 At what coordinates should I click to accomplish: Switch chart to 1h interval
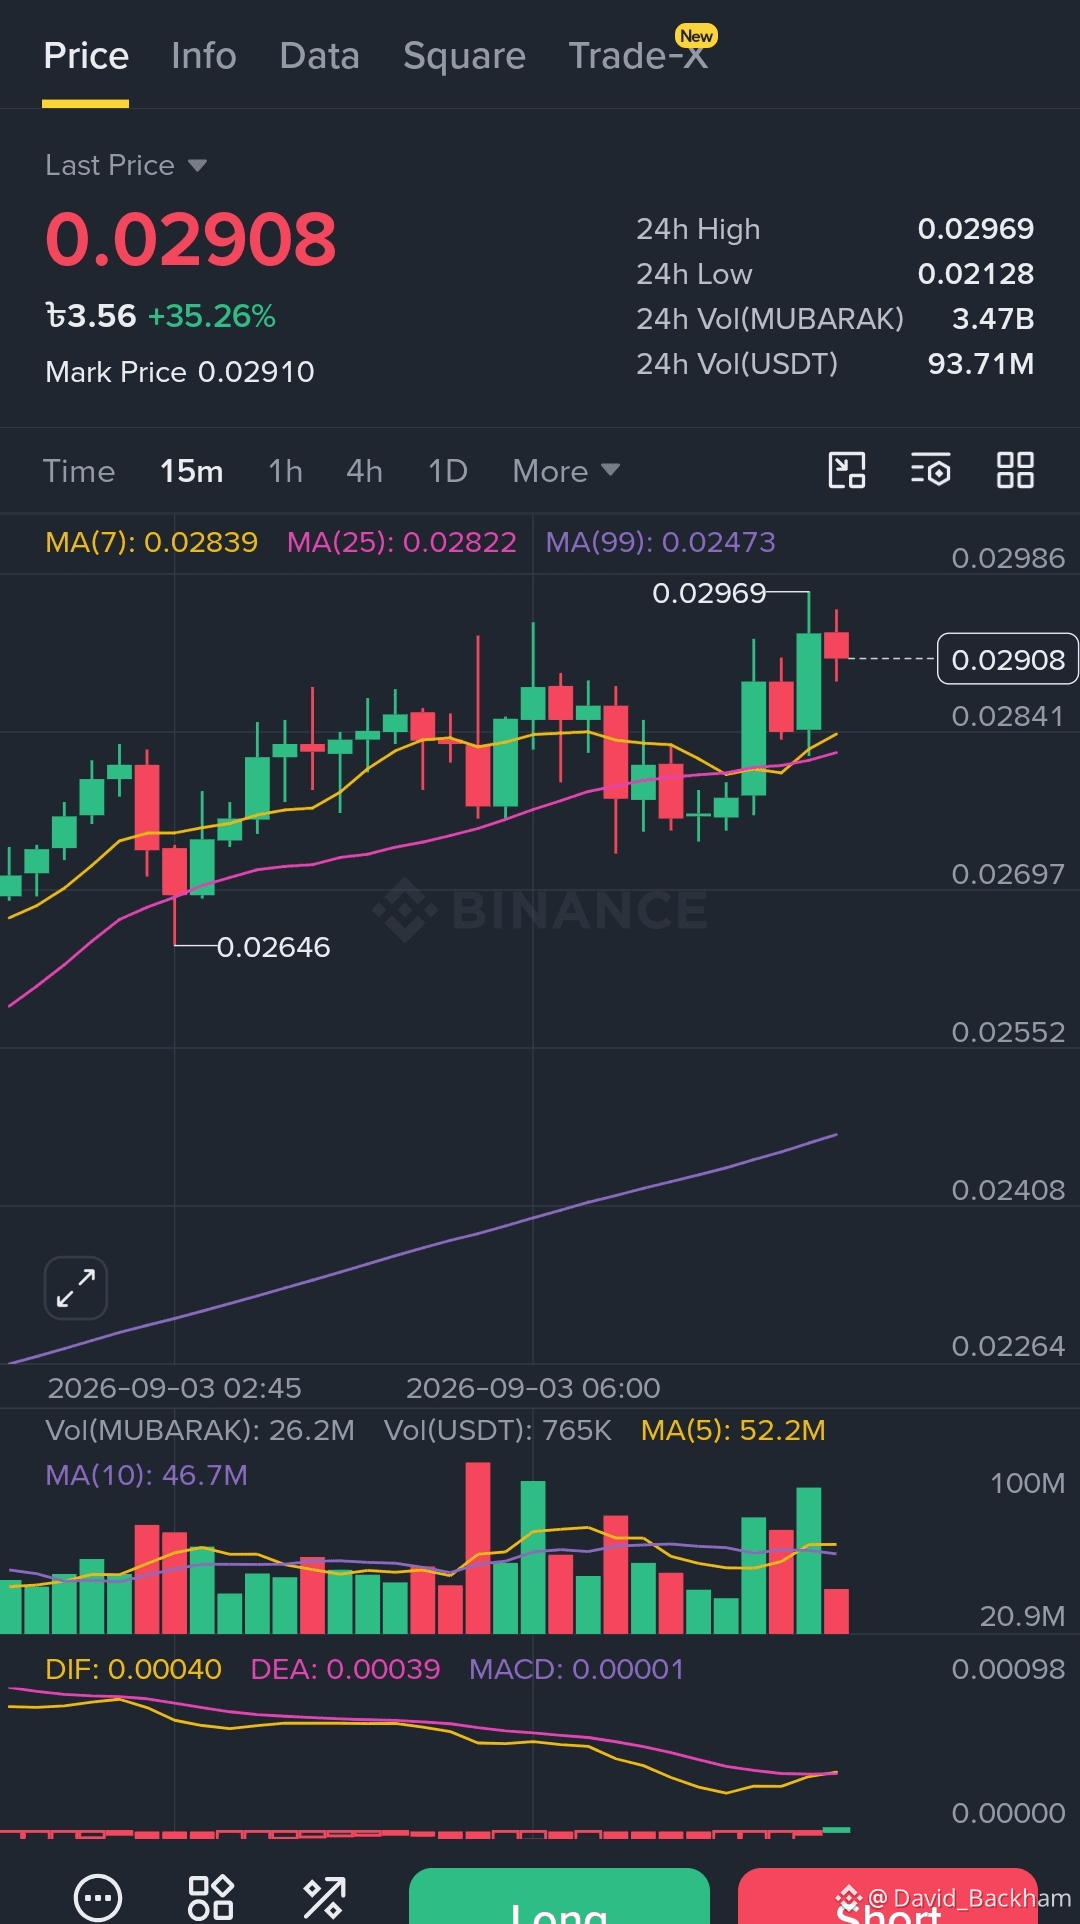286,471
